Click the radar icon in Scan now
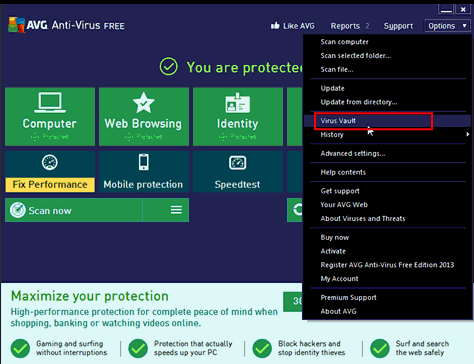 (18, 210)
